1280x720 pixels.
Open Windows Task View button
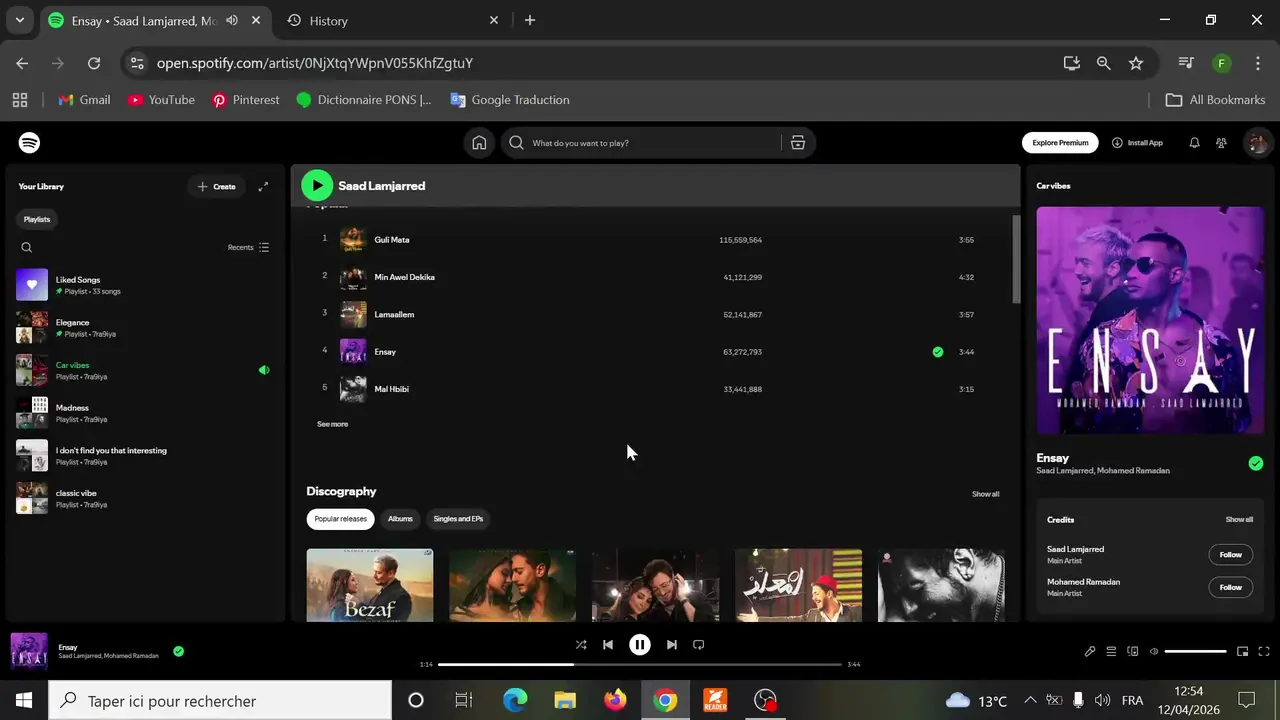pos(464,700)
